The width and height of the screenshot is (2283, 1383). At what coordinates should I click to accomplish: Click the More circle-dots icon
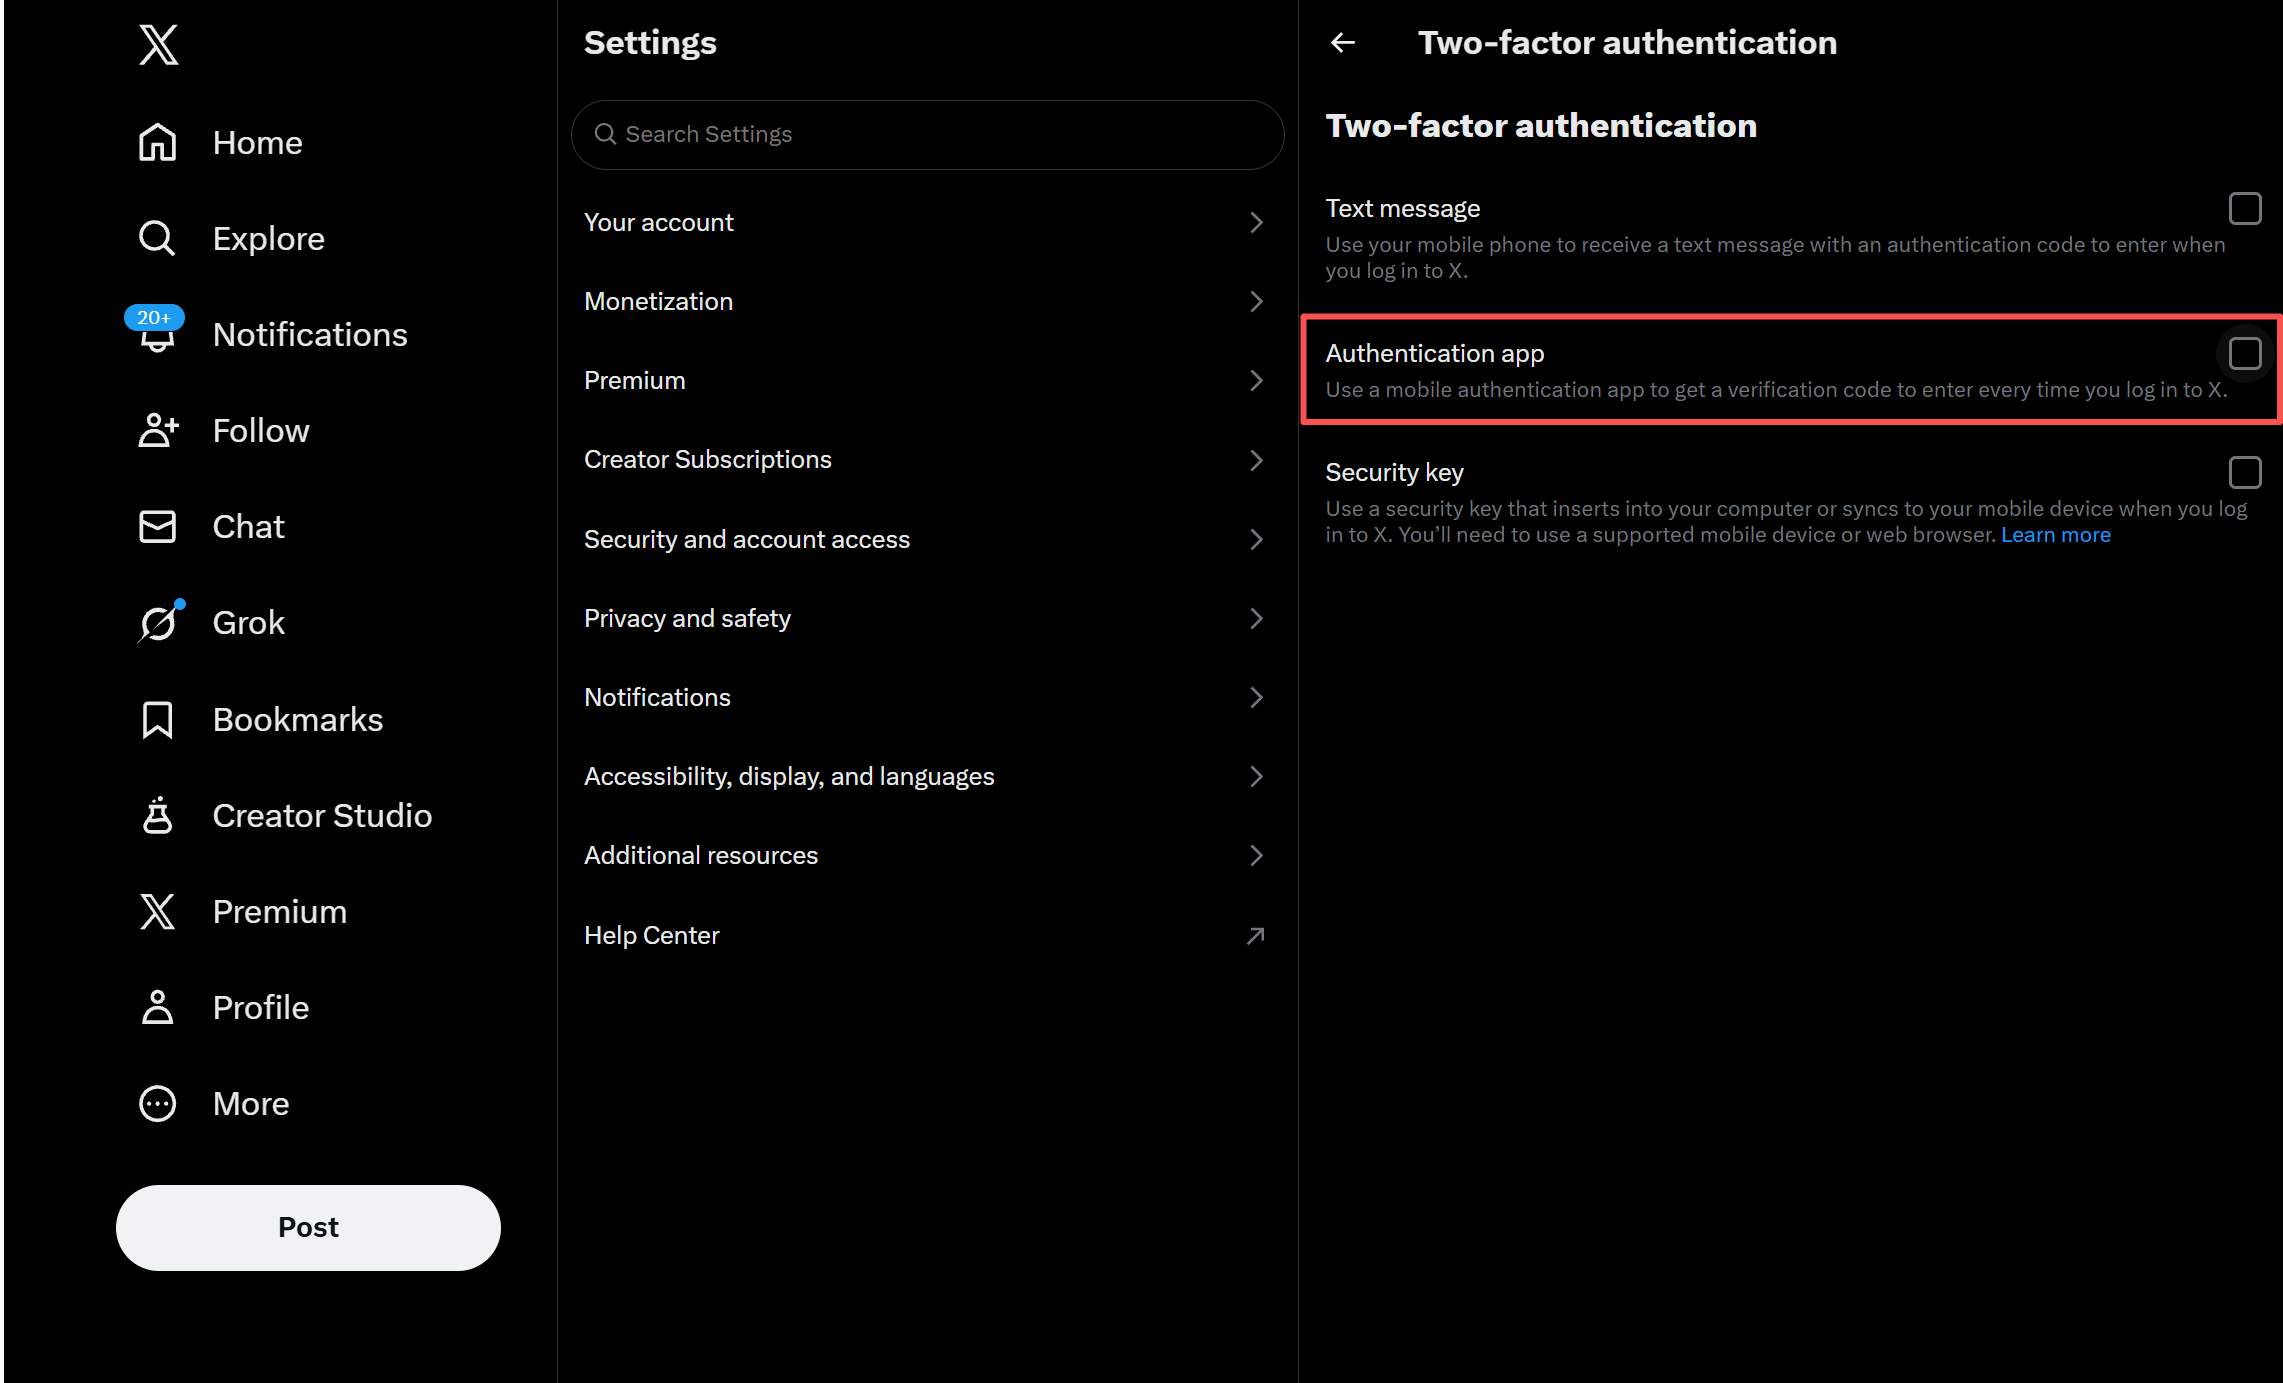(x=157, y=1103)
